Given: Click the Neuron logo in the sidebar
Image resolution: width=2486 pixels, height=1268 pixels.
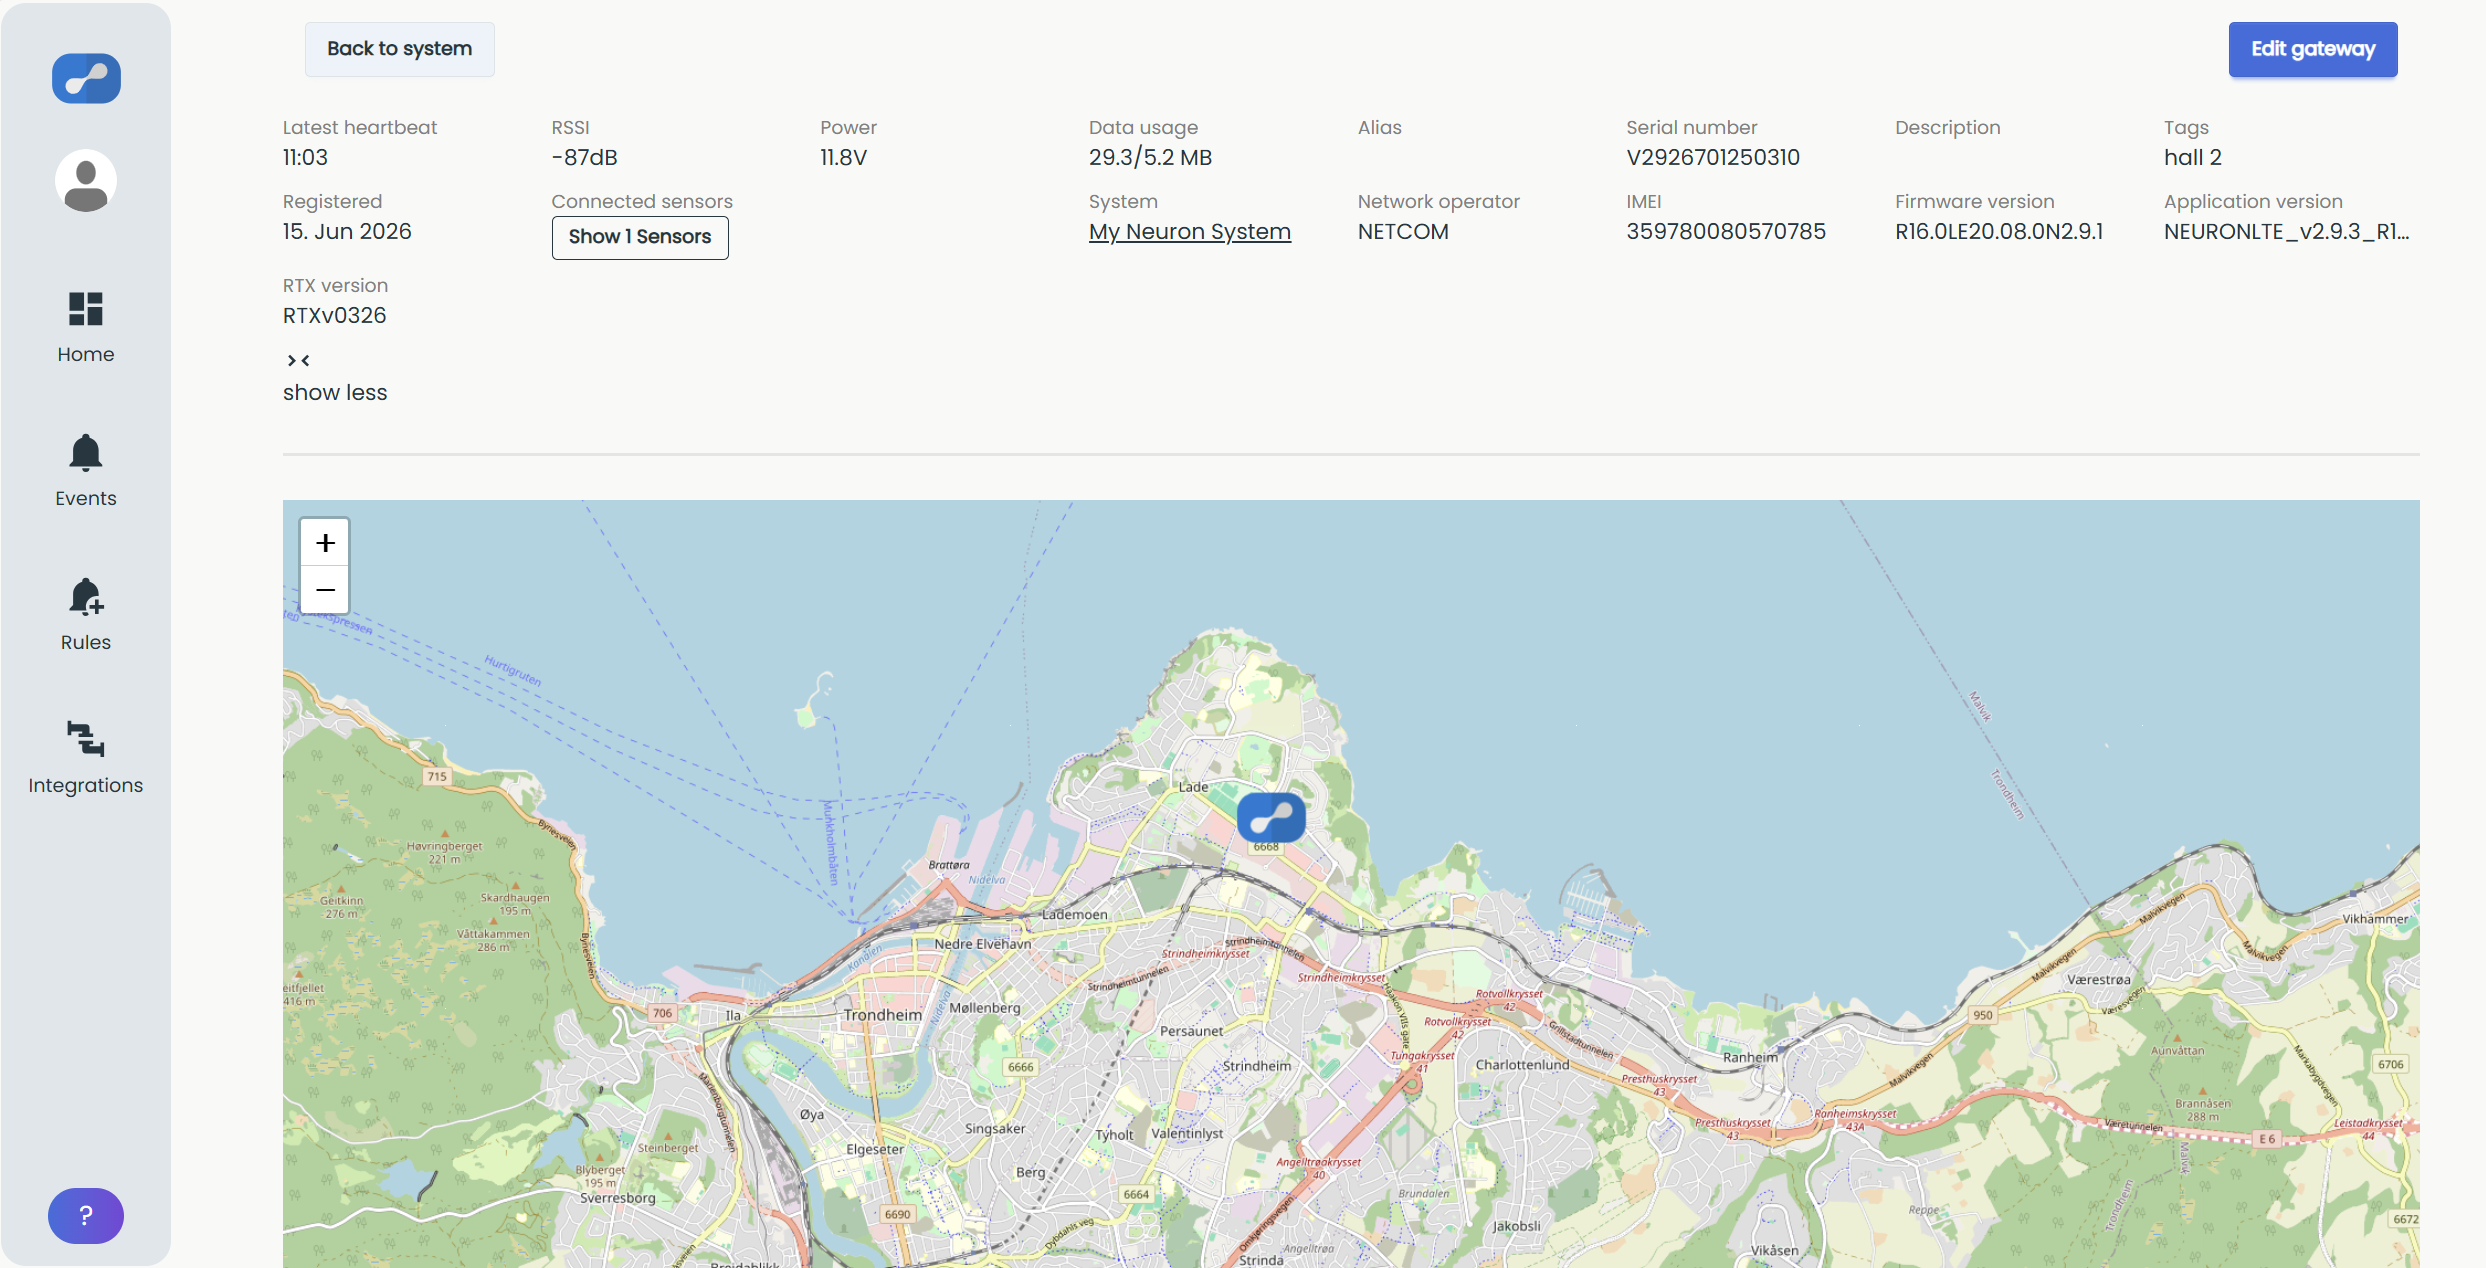Looking at the screenshot, I should pyautogui.click(x=86, y=78).
